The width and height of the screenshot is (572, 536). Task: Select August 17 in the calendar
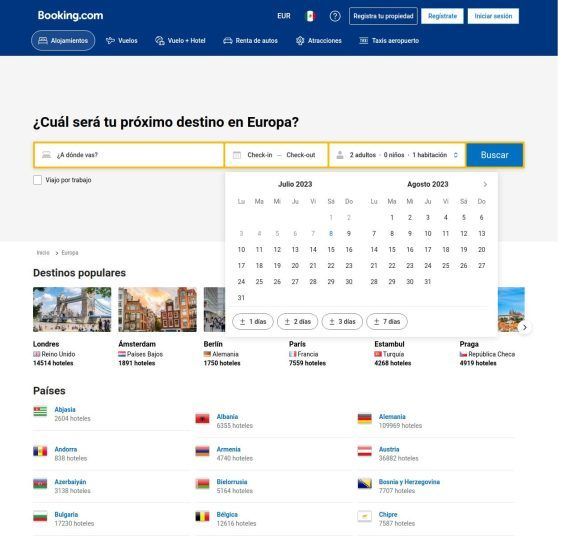(x=428, y=250)
